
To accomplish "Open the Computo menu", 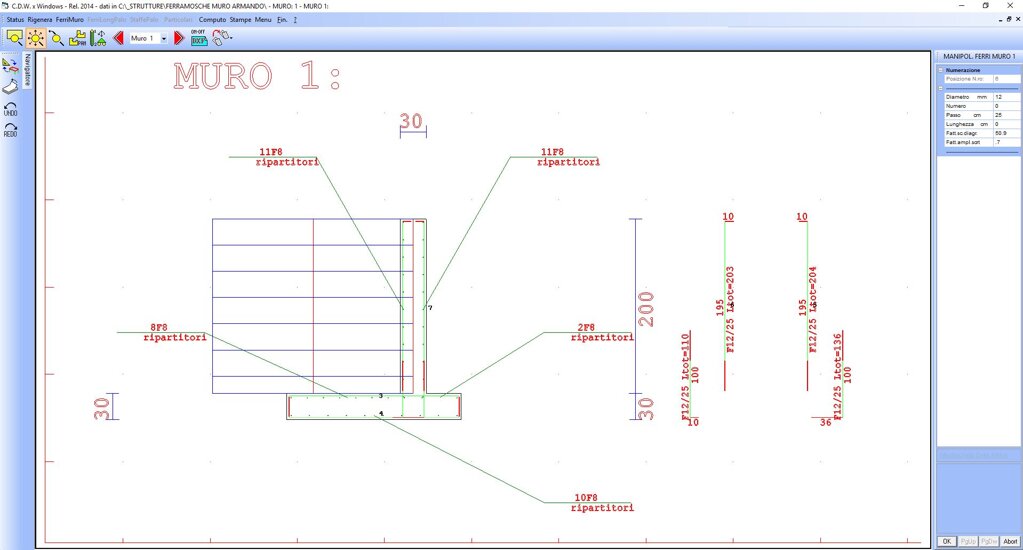I will 212,19.
